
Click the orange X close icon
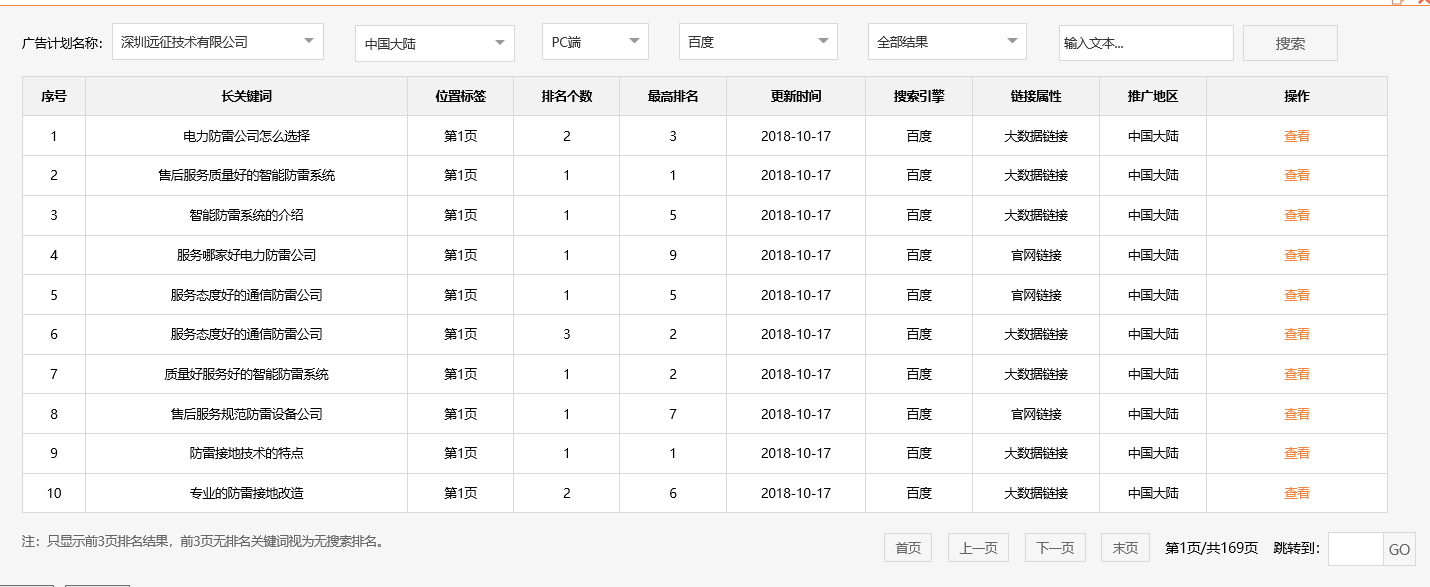pos(1423,3)
